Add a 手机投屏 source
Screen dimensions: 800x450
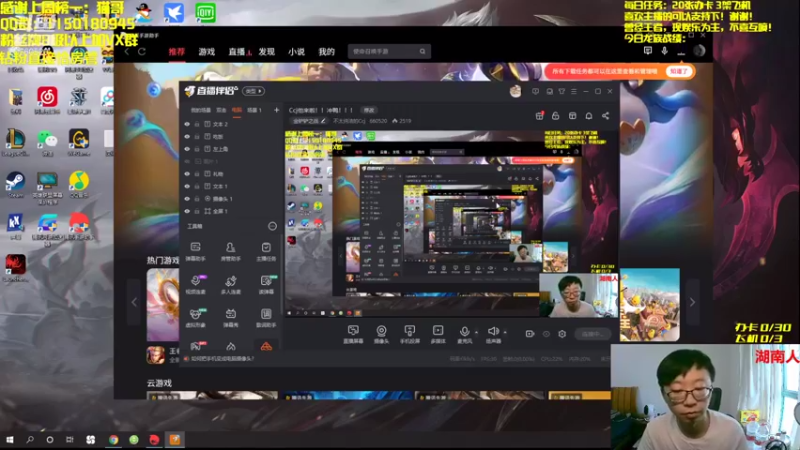[x=409, y=334]
